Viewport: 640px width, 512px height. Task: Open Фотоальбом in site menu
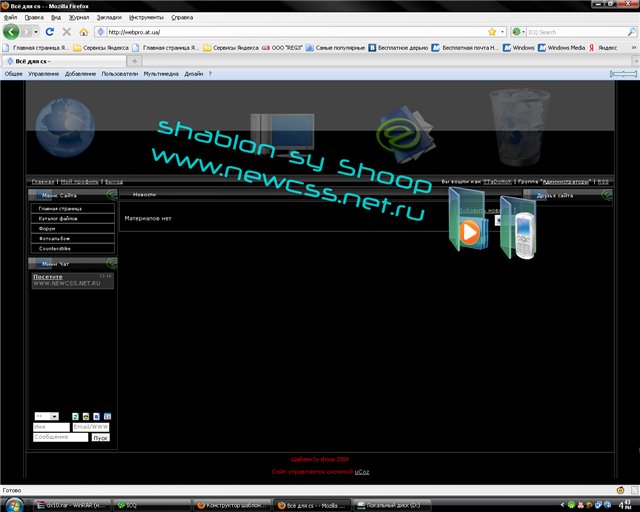click(x=73, y=238)
